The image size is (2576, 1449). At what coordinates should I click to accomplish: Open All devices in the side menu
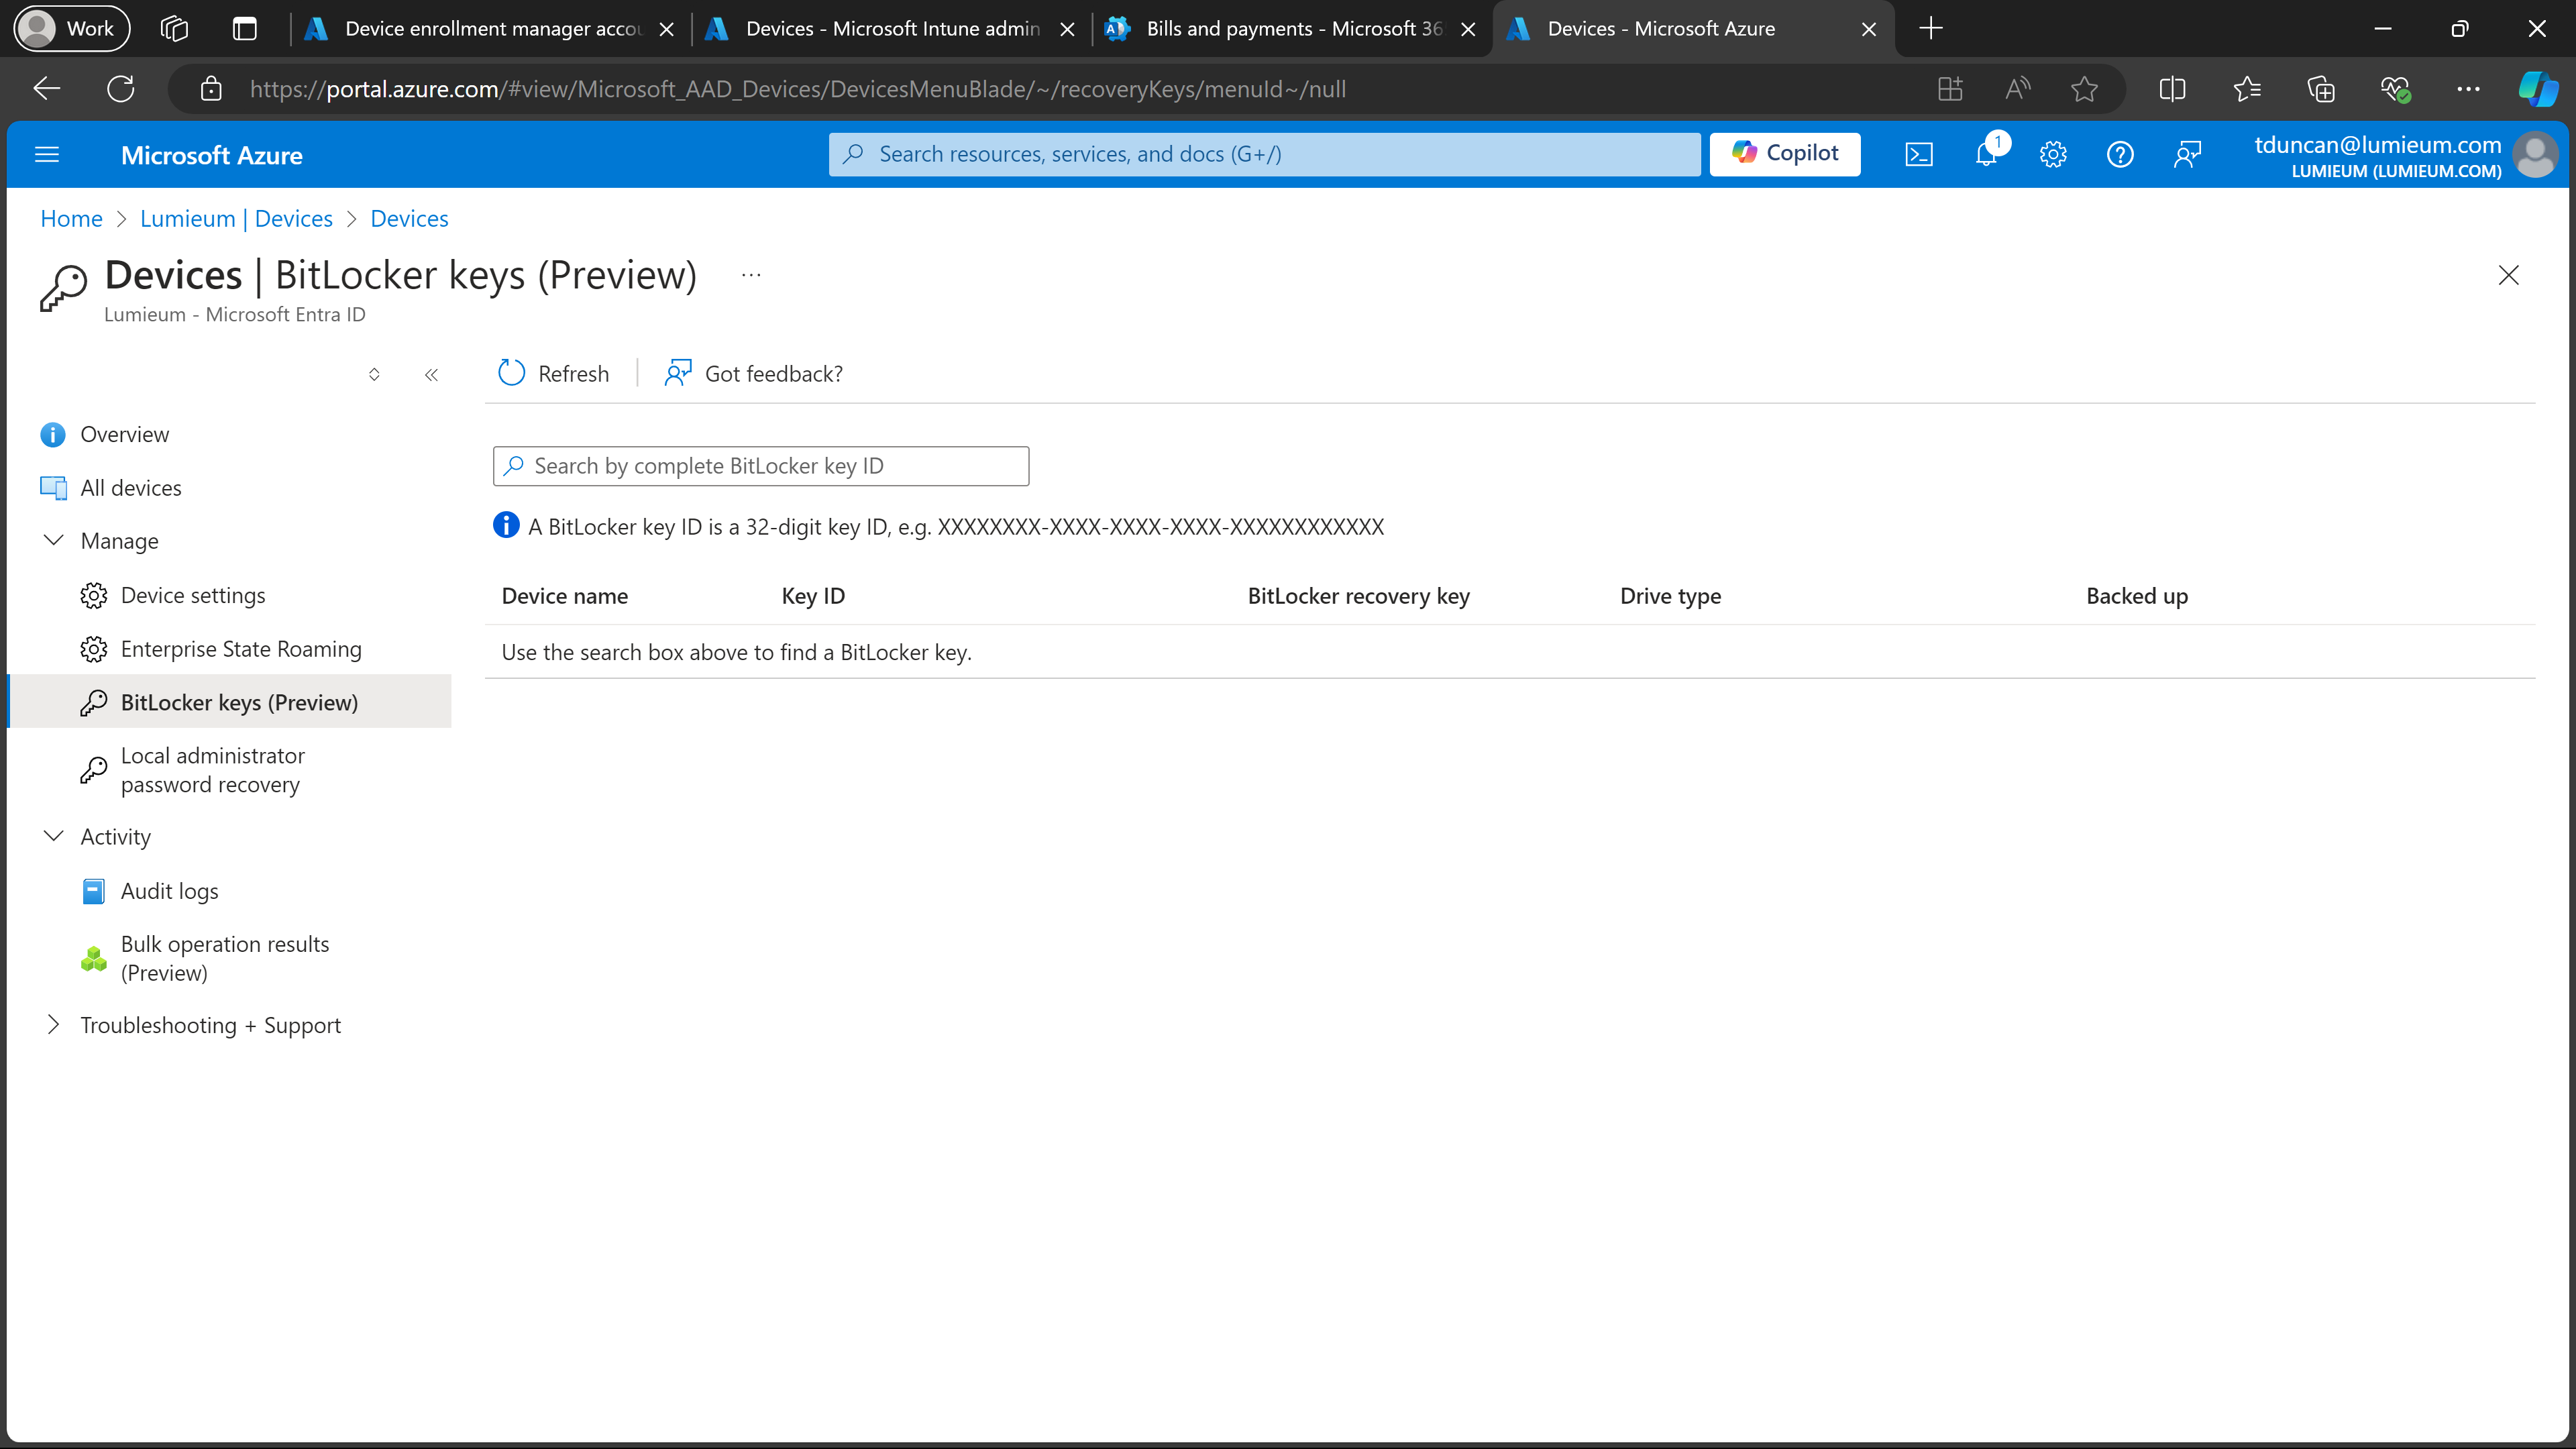coord(131,488)
